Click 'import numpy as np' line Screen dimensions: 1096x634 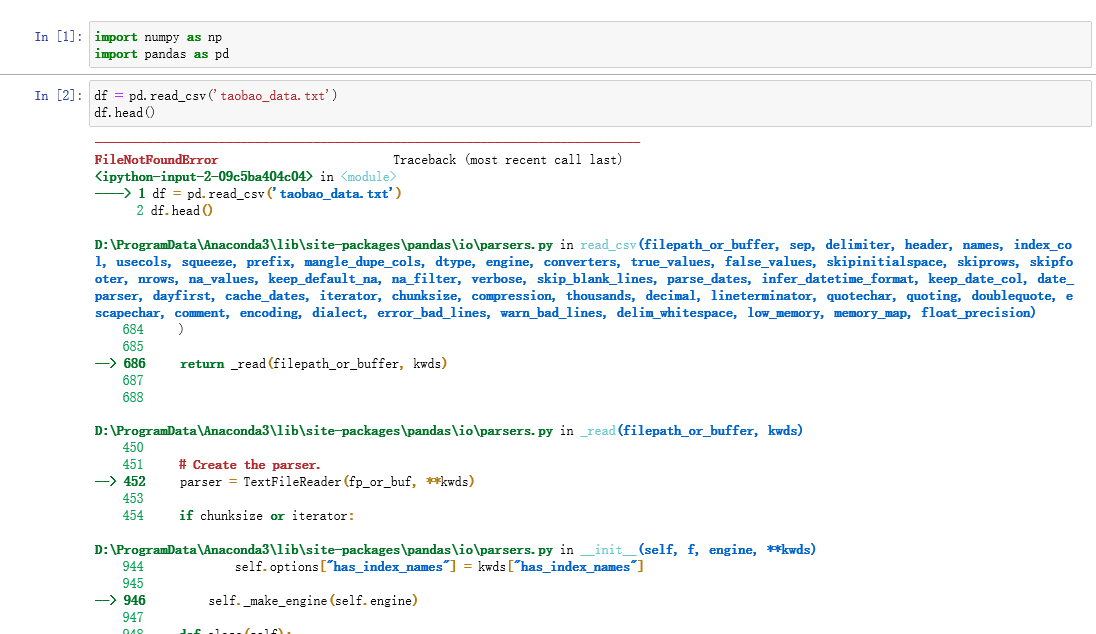[x=159, y=37]
